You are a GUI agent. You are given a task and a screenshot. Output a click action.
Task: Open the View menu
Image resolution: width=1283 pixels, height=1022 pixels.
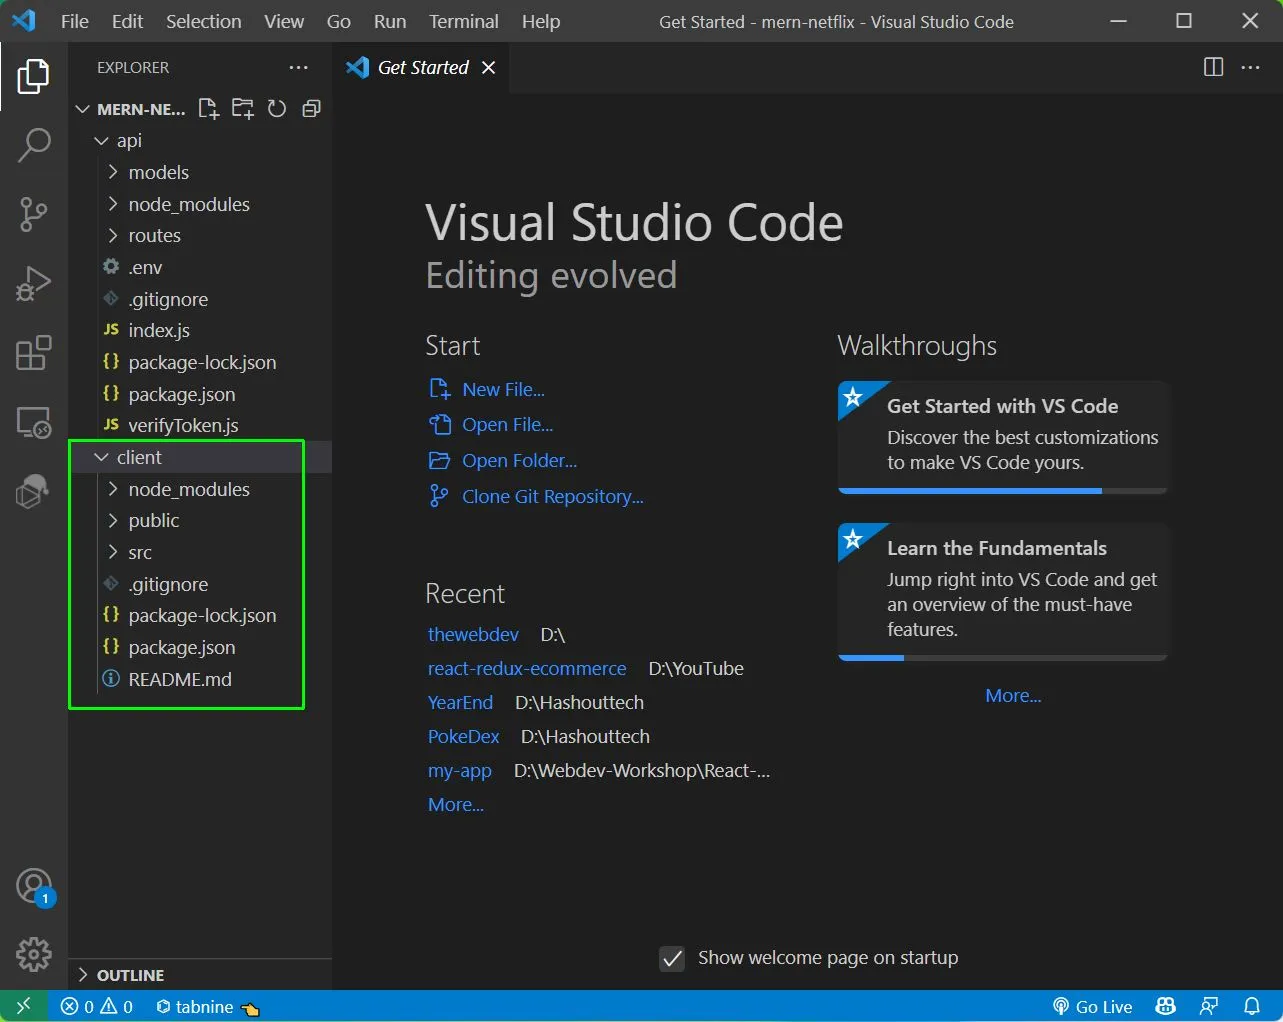[284, 21]
